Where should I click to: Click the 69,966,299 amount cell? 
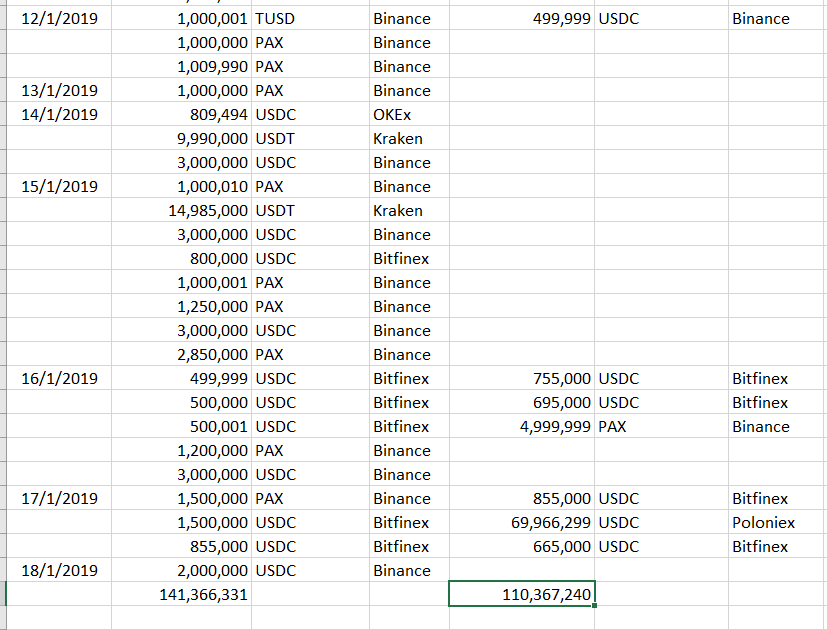point(522,522)
